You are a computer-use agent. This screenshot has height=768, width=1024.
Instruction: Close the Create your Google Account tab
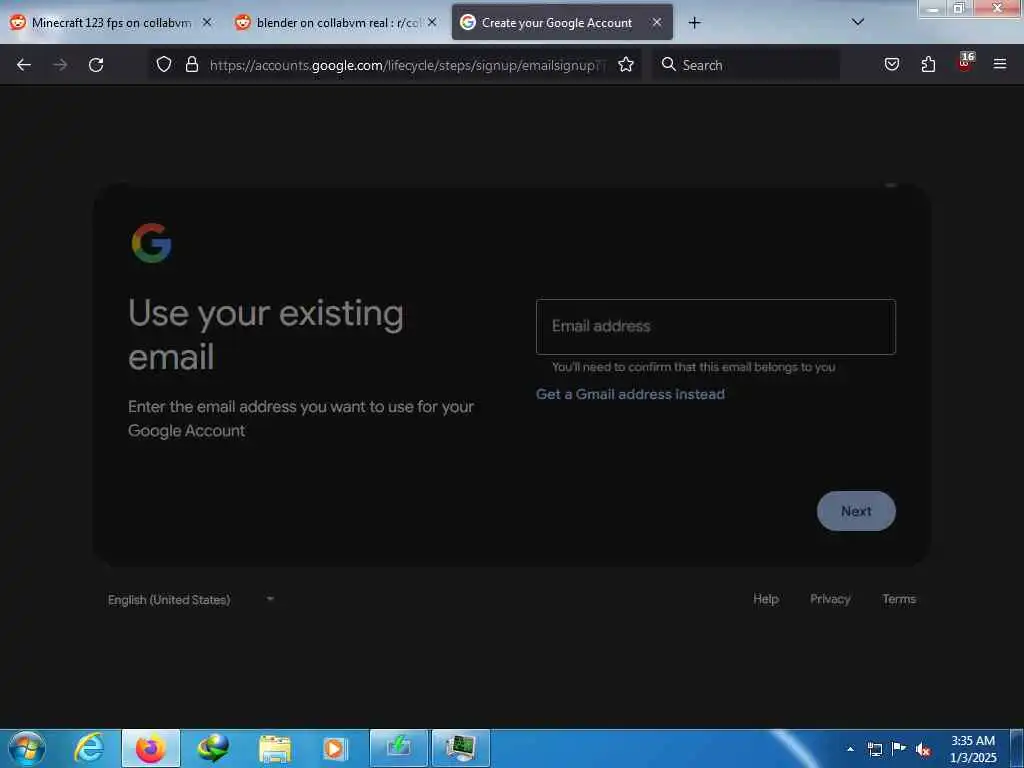(656, 22)
